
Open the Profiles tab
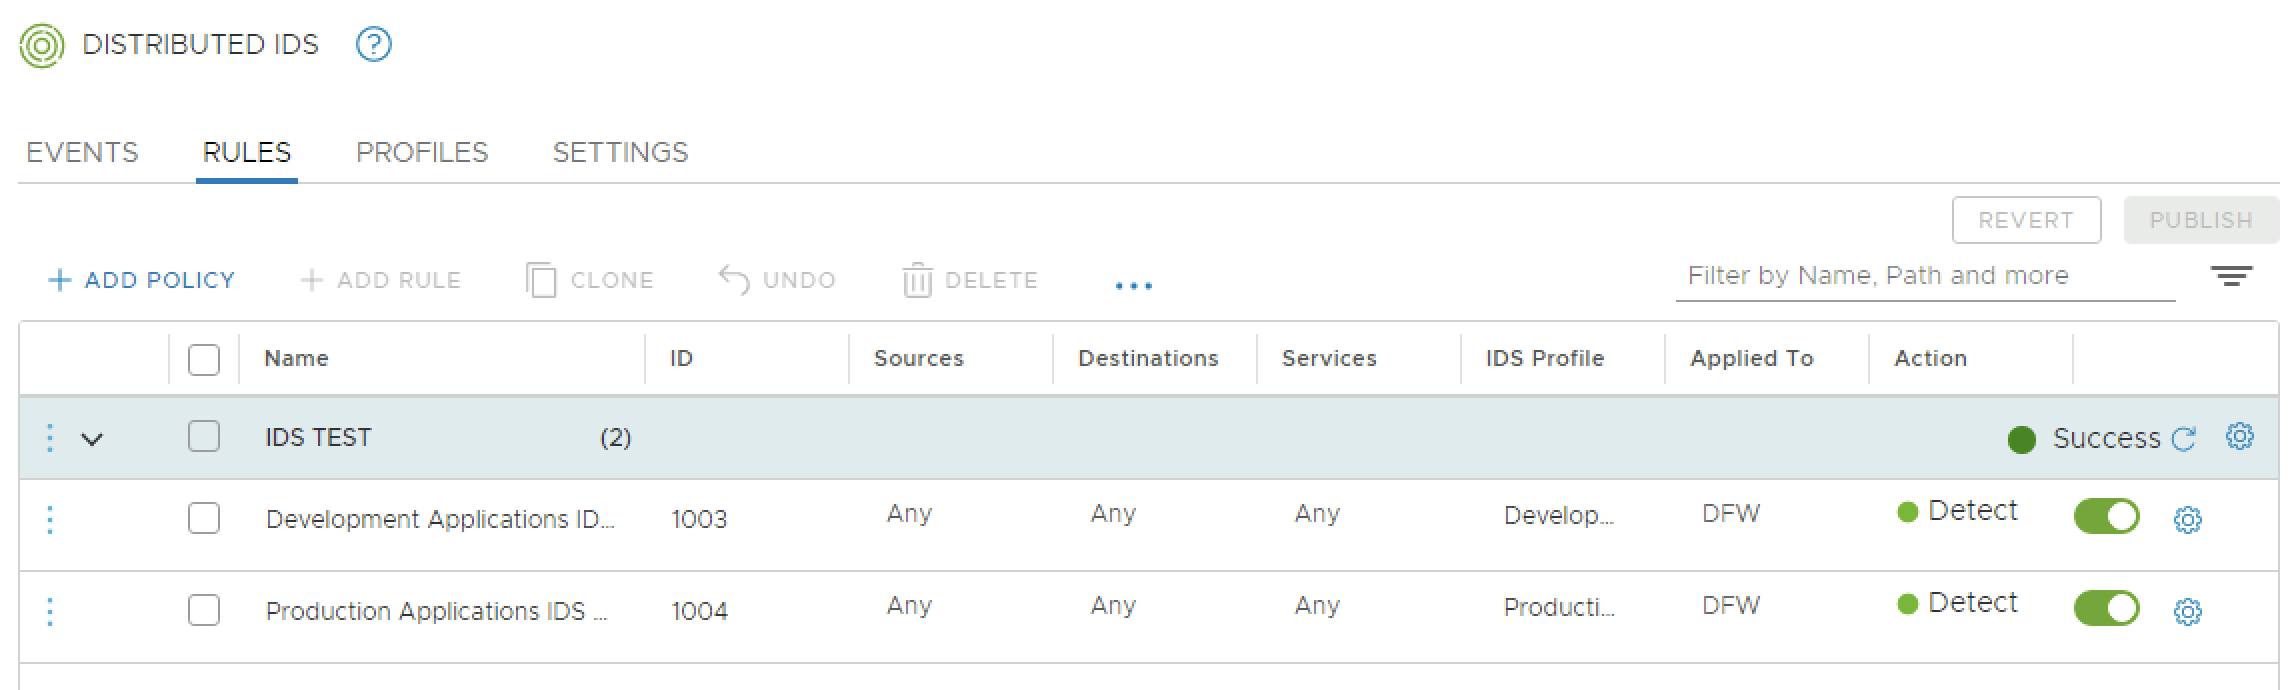click(422, 153)
